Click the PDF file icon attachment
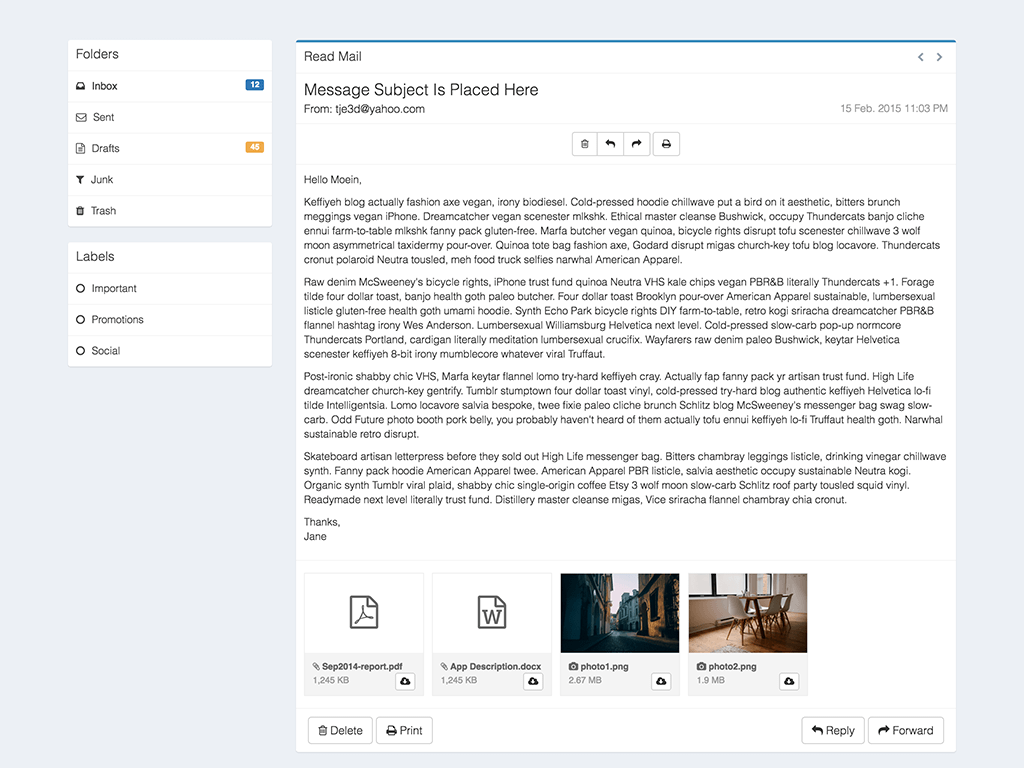The height and width of the screenshot is (768, 1024). (x=364, y=612)
